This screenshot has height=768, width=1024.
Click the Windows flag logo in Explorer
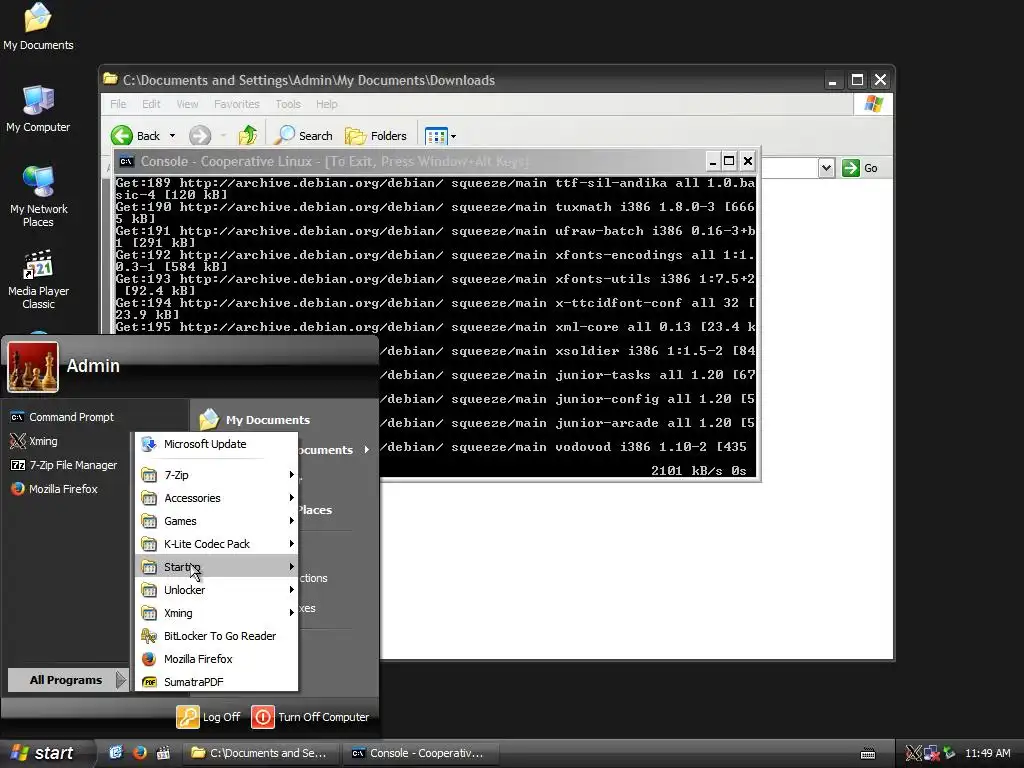click(x=873, y=104)
